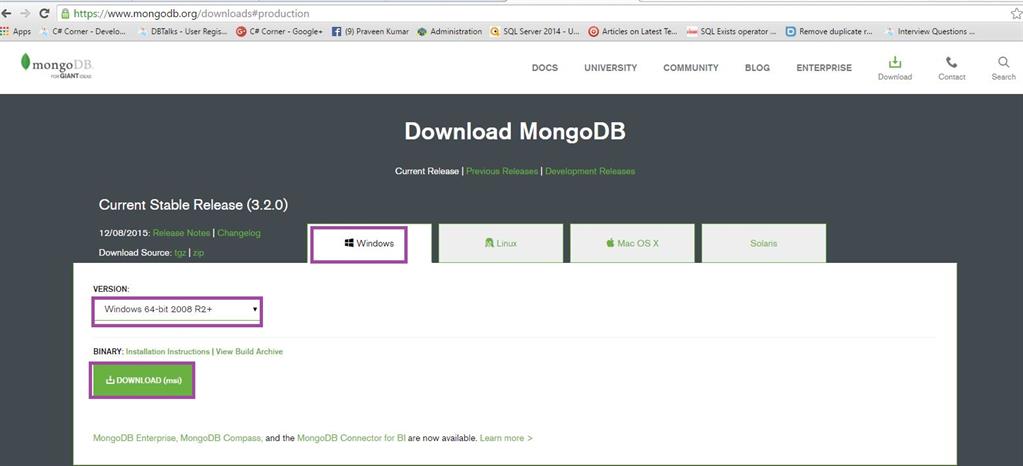Image resolution: width=1023 pixels, height=466 pixels.
Task: Select the Mac OS X platform tab
Action: (632, 243)
